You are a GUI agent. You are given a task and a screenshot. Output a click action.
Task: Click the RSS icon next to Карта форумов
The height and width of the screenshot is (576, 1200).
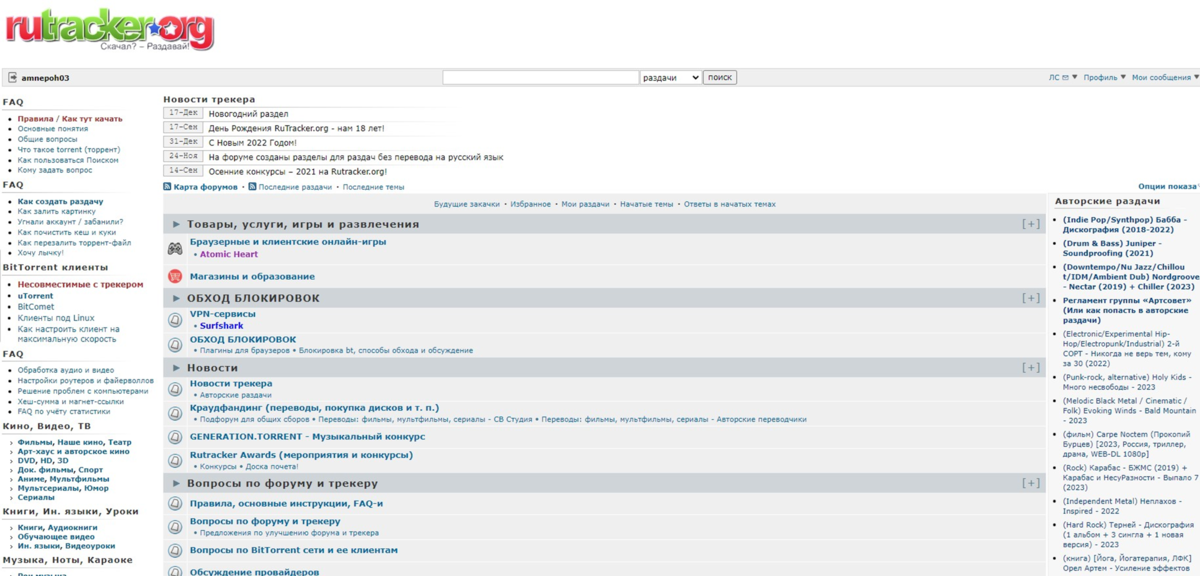(x=167, y=187)
